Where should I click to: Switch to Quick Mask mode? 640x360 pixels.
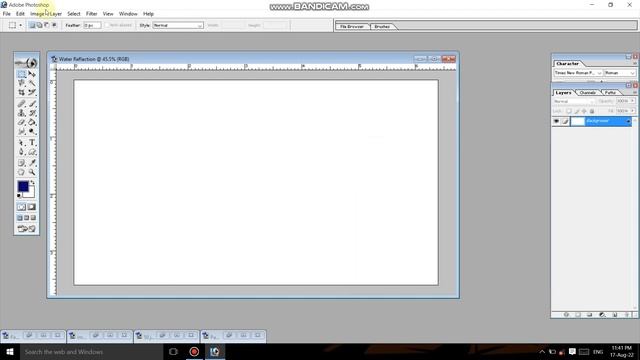click(x=32, y=207)
